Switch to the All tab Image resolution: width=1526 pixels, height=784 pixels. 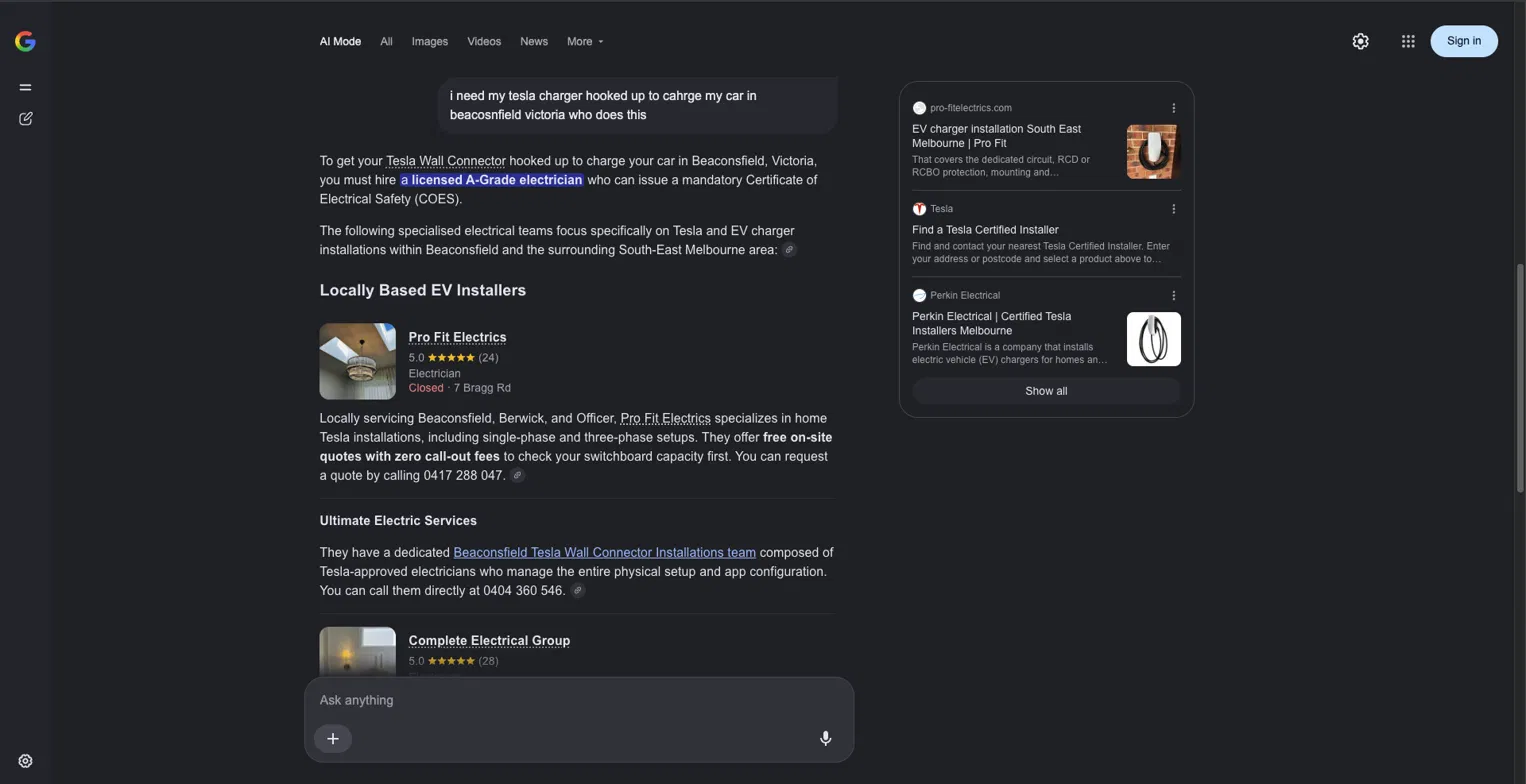(x=386, y=41)
